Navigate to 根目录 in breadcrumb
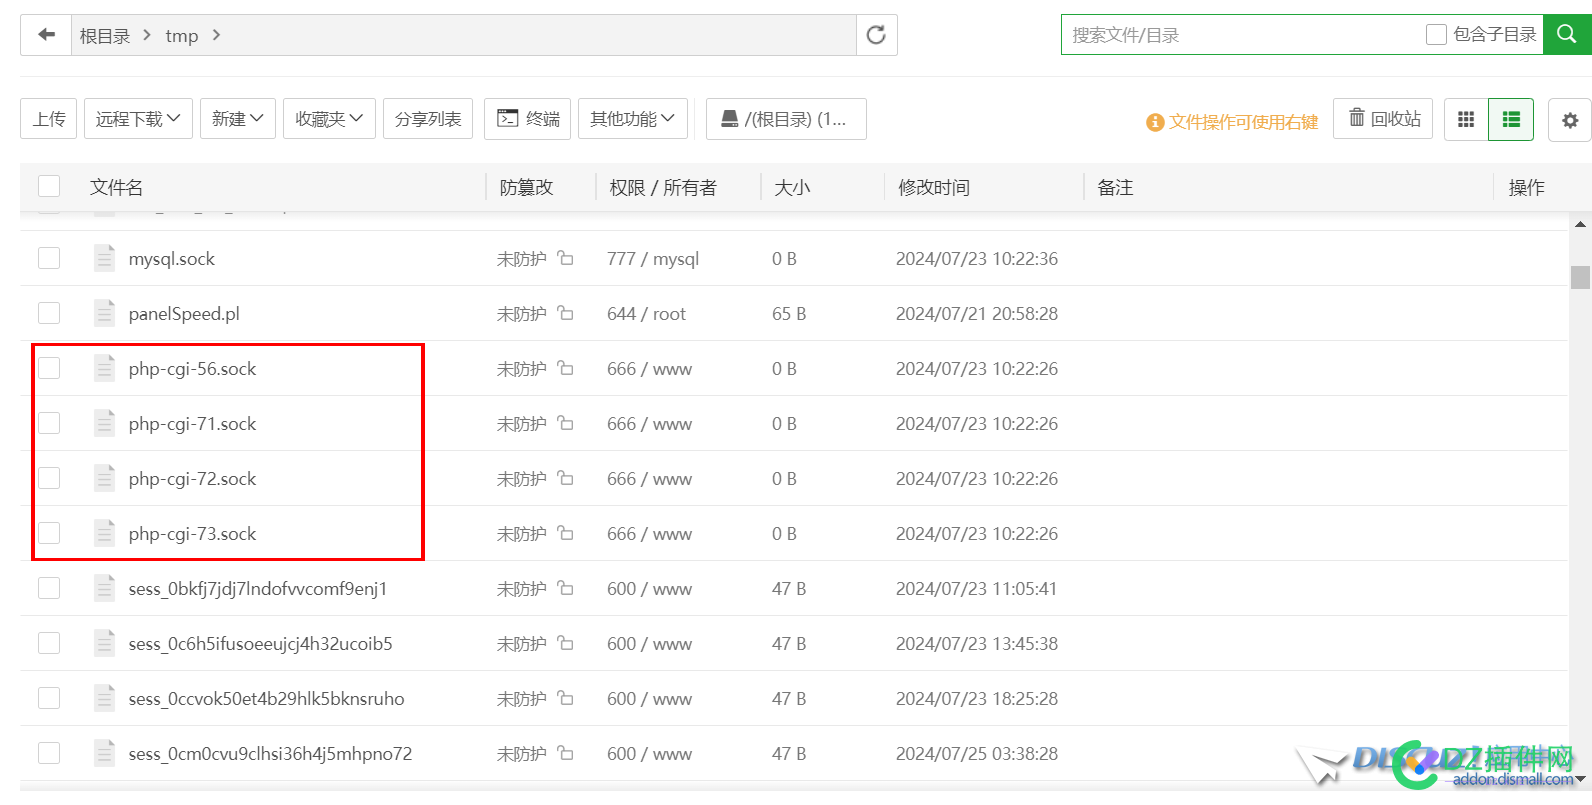The image size is (1592, 805). [105, 36]
